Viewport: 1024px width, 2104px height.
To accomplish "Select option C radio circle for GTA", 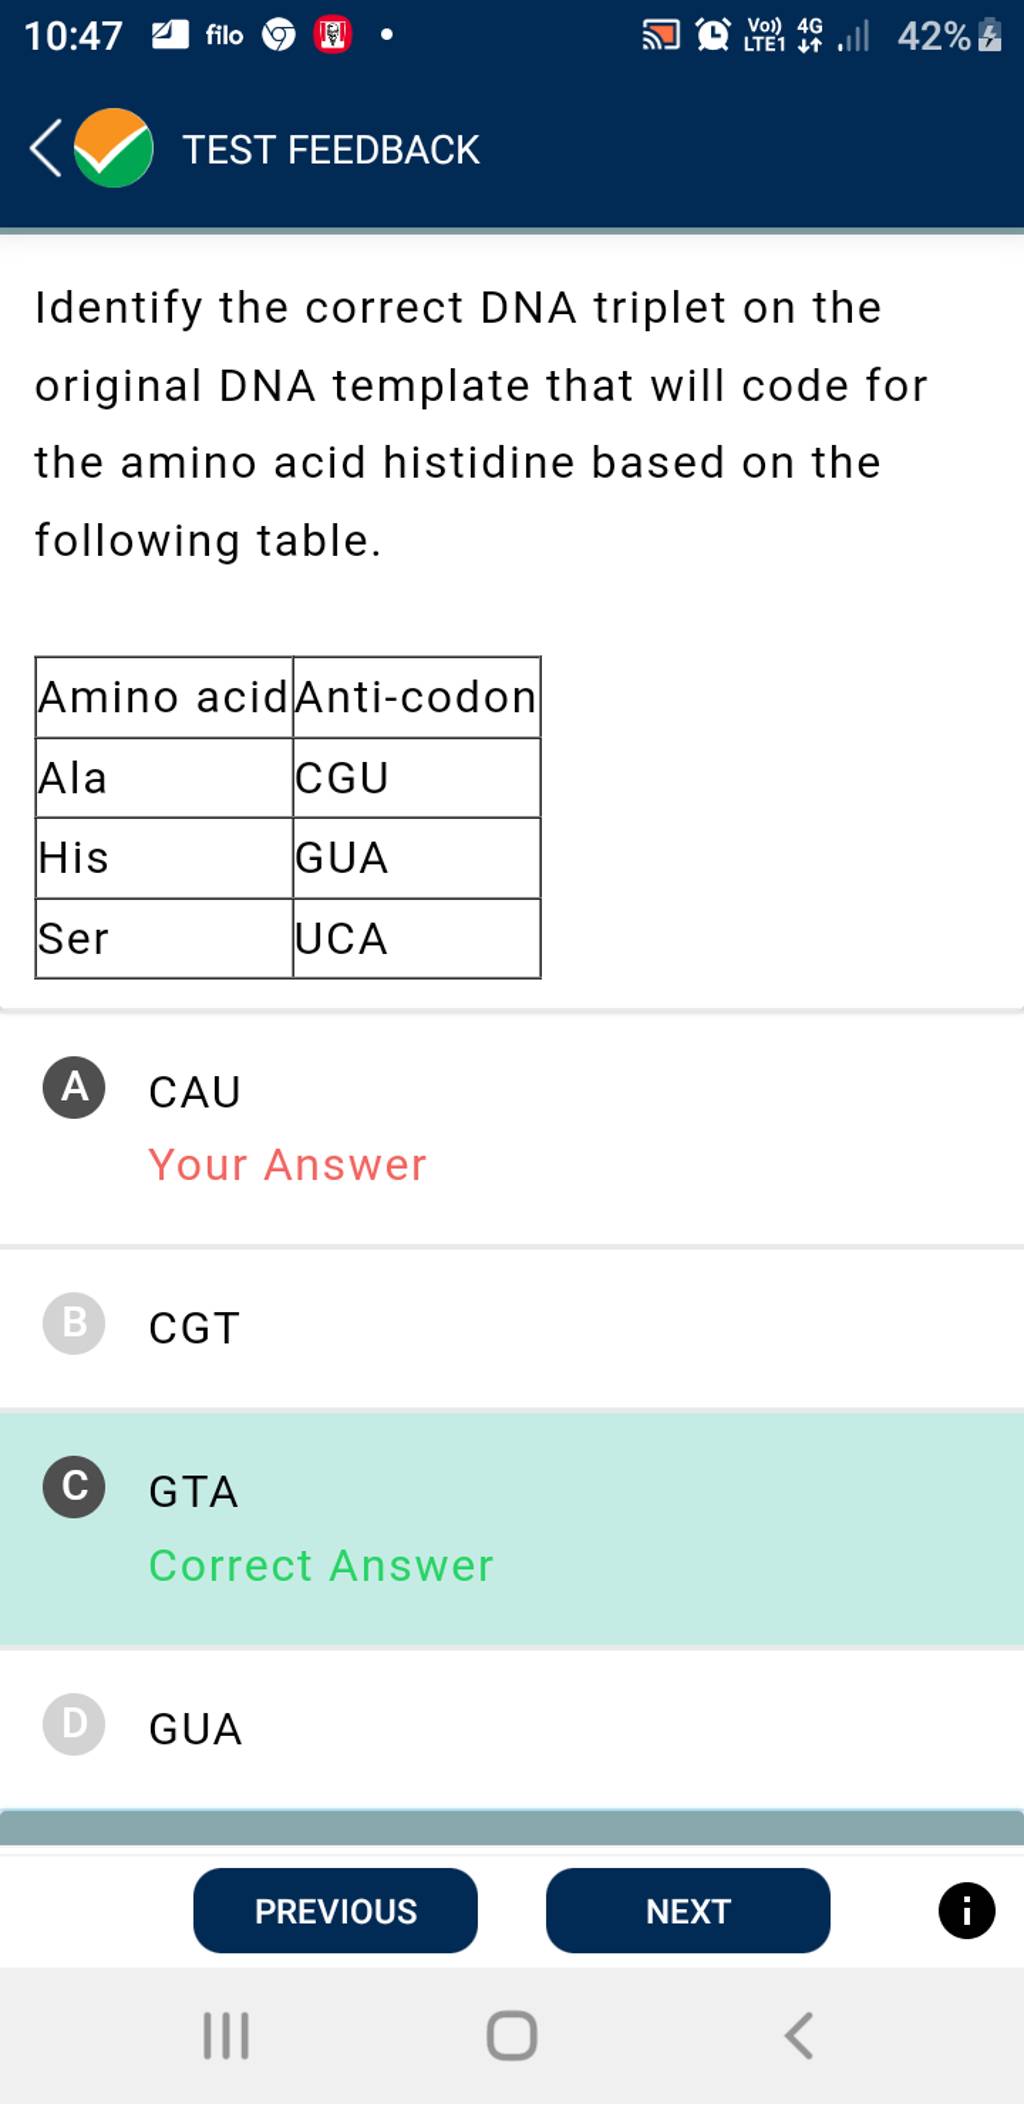I will (x=74, y=1487).
